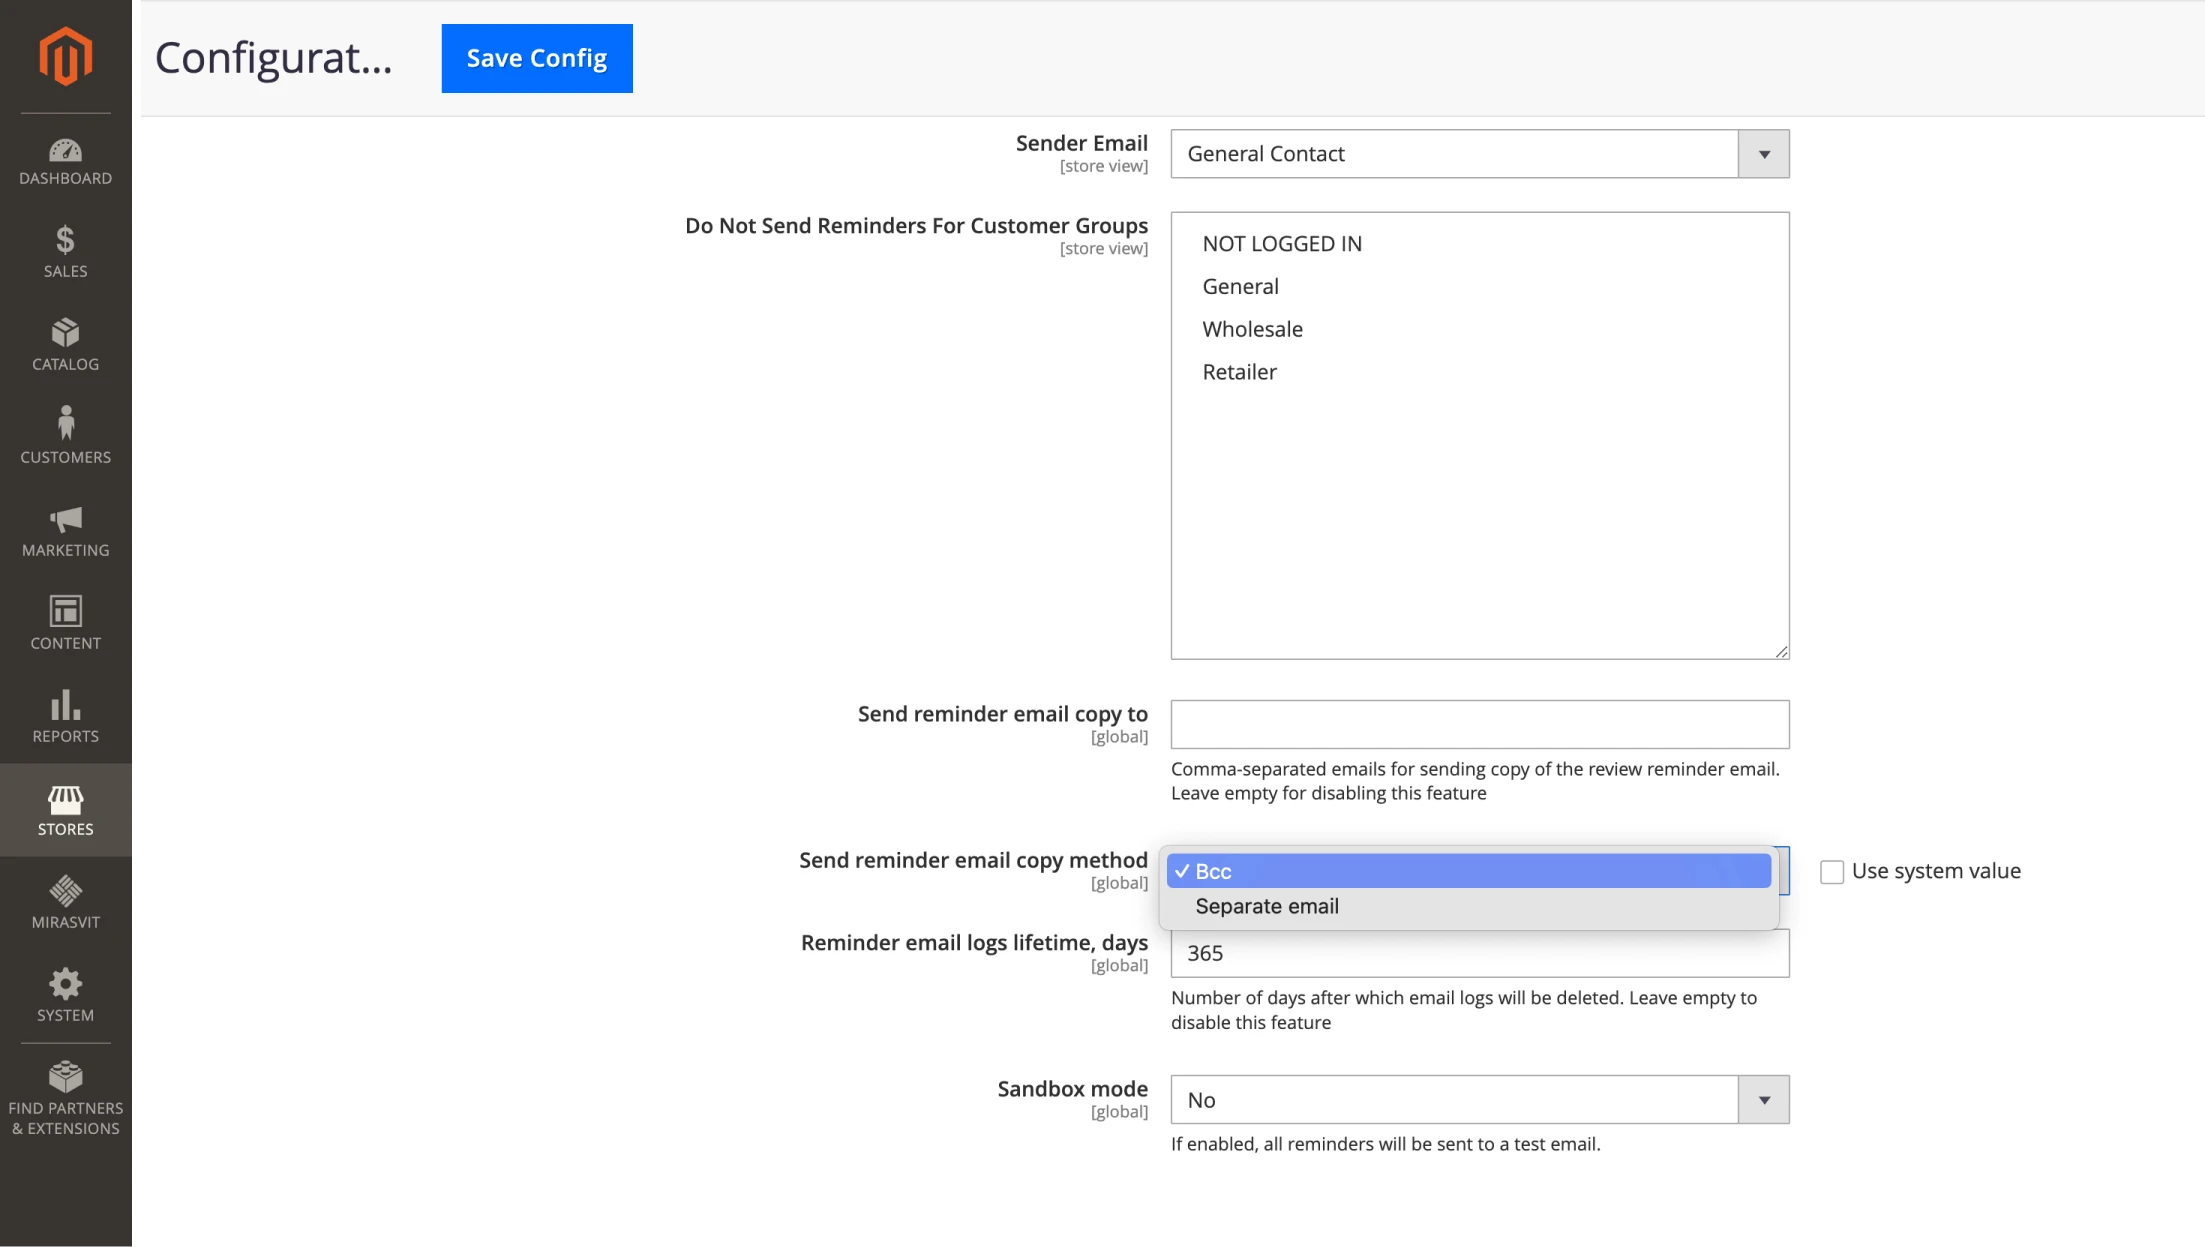Image resolution: width=2205 pixels, height=1247 pixels.
Task: Open the Customers section icon
Action: click(65, 432)
